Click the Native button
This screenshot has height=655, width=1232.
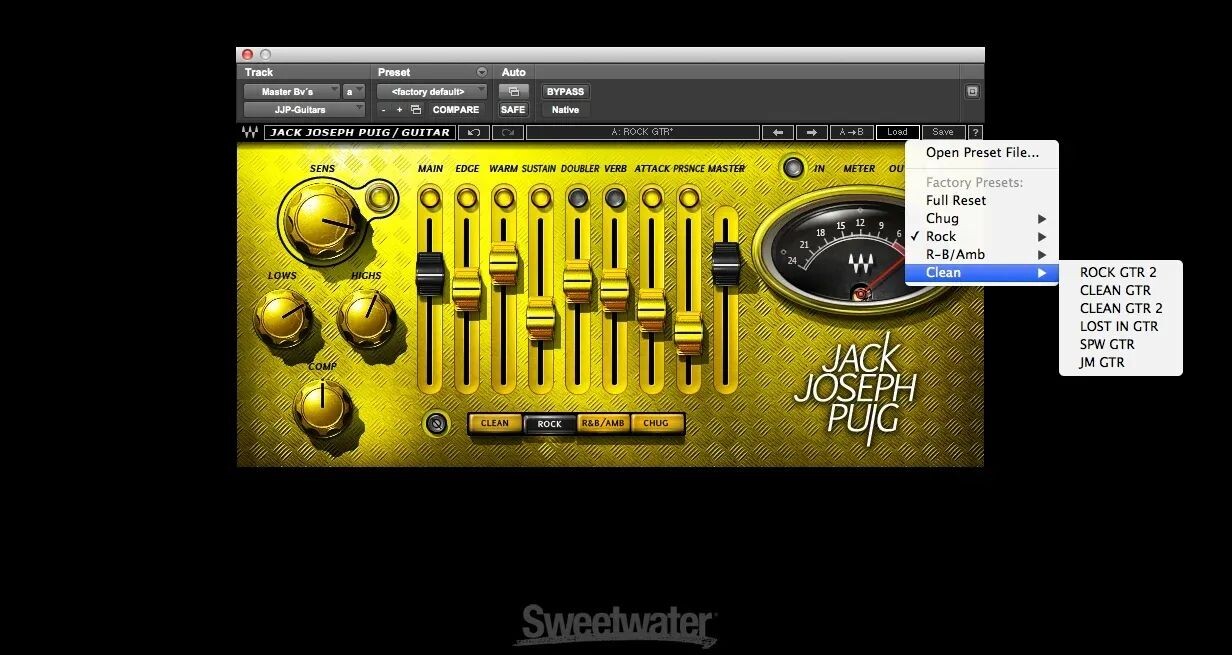565,110
